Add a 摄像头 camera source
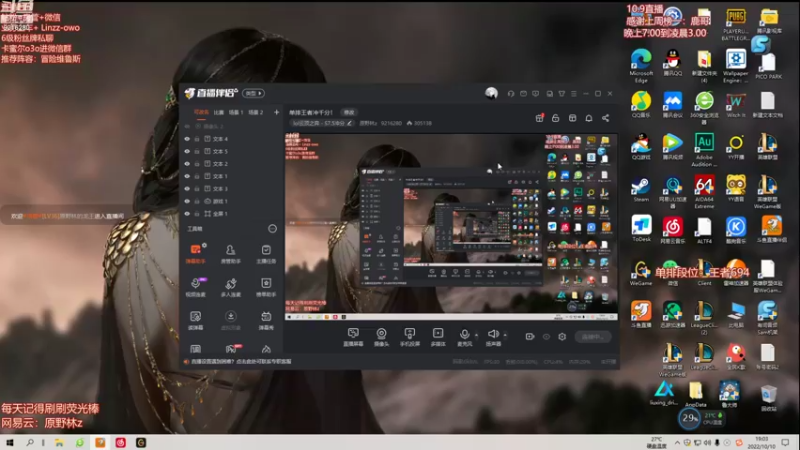This screenshot has width=800, height=450. (381, 337)
